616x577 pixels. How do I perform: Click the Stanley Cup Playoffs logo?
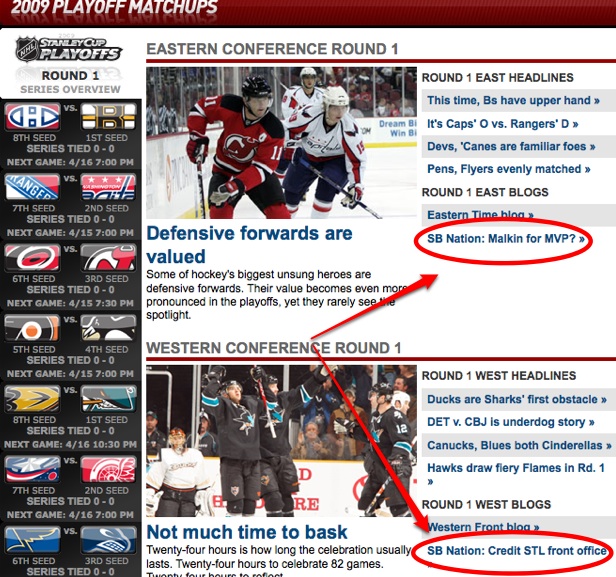pyautogui.click(x=69, y=50)
